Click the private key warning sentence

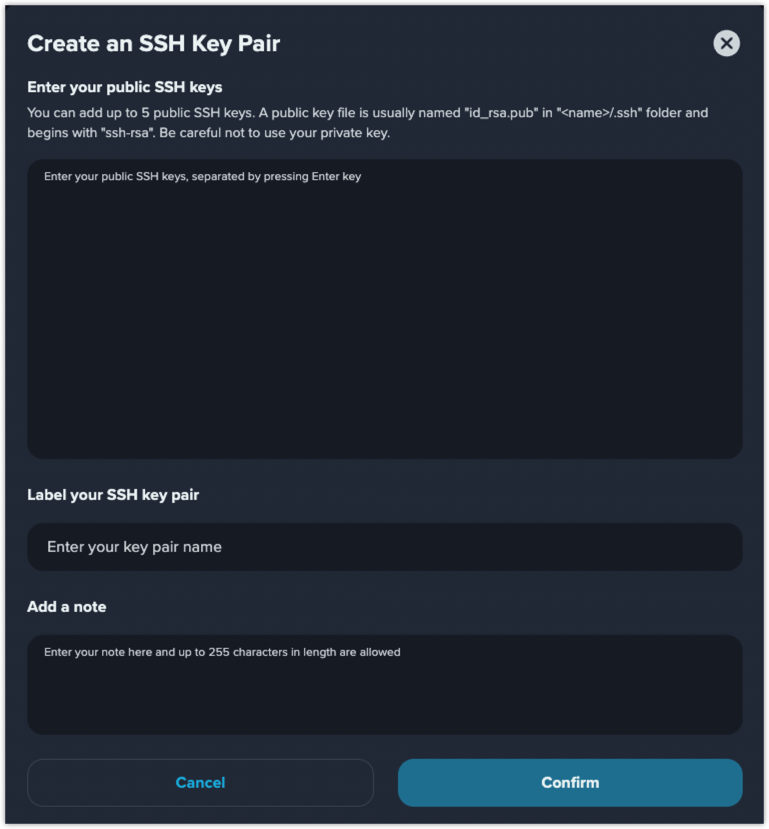[274, 133]
